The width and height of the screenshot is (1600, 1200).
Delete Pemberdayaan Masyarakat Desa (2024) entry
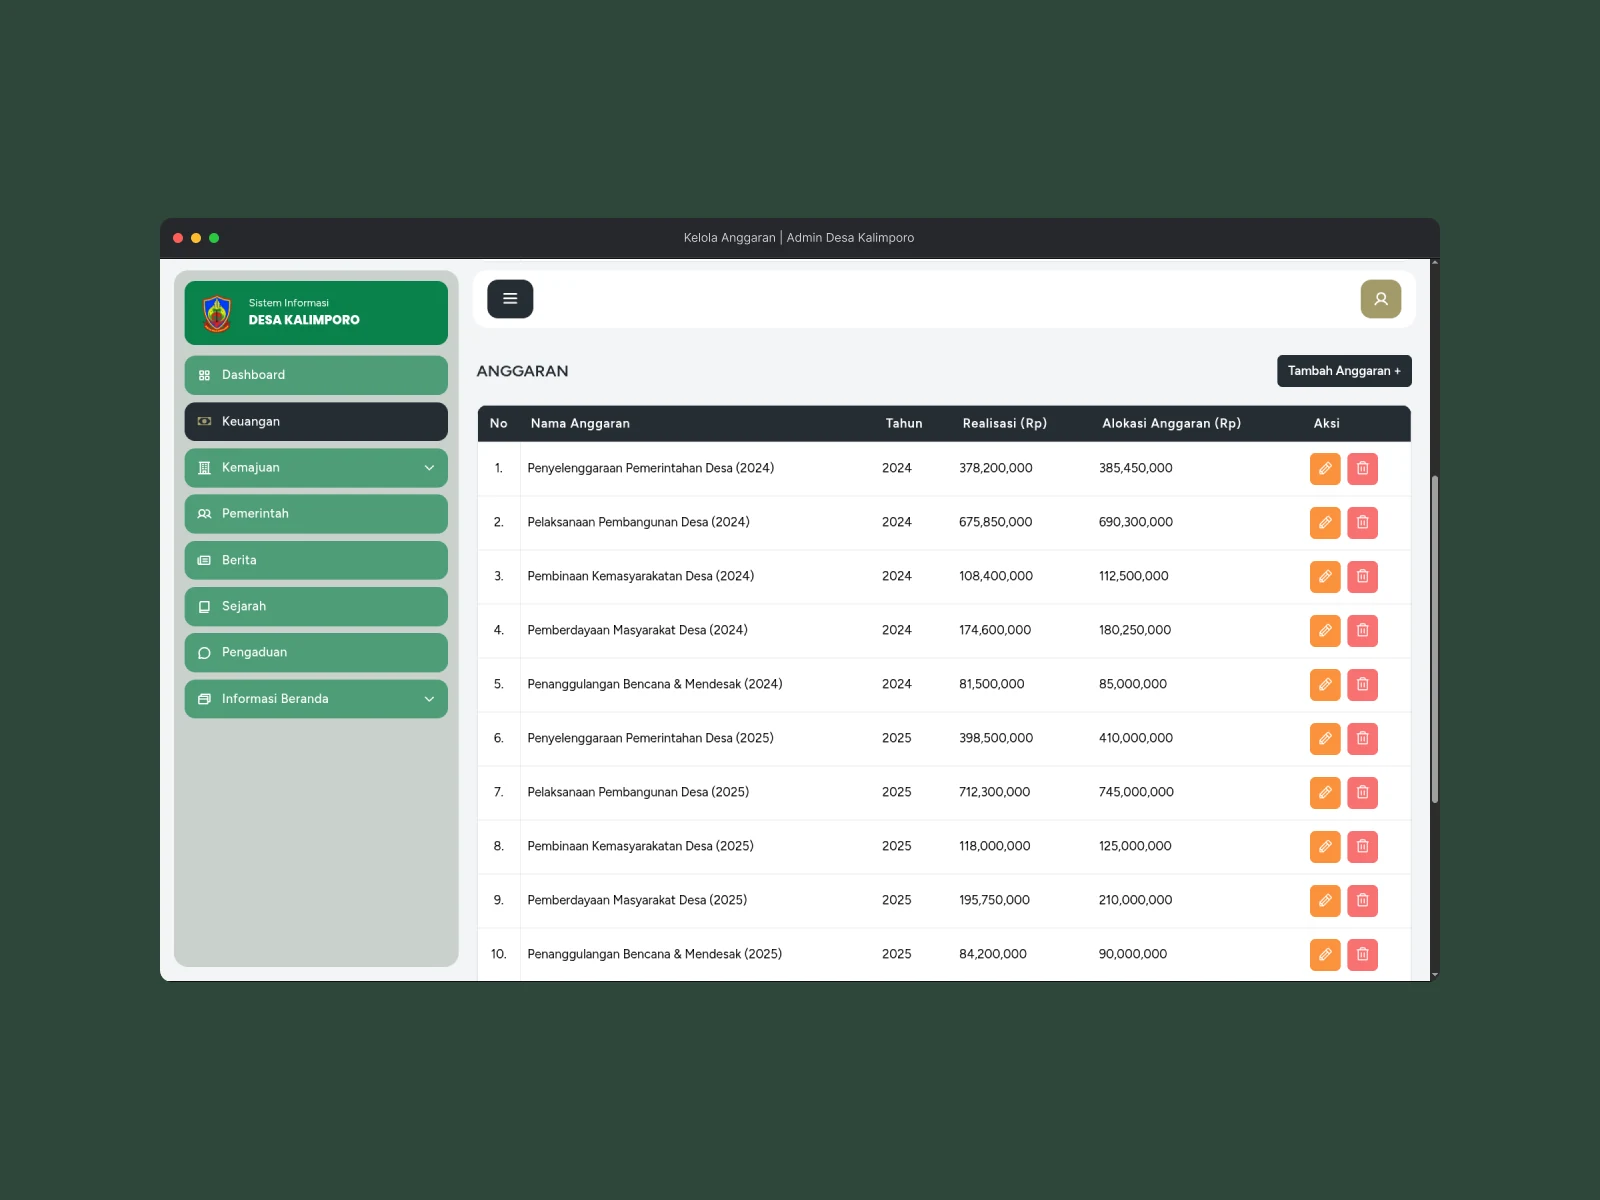1362,631
